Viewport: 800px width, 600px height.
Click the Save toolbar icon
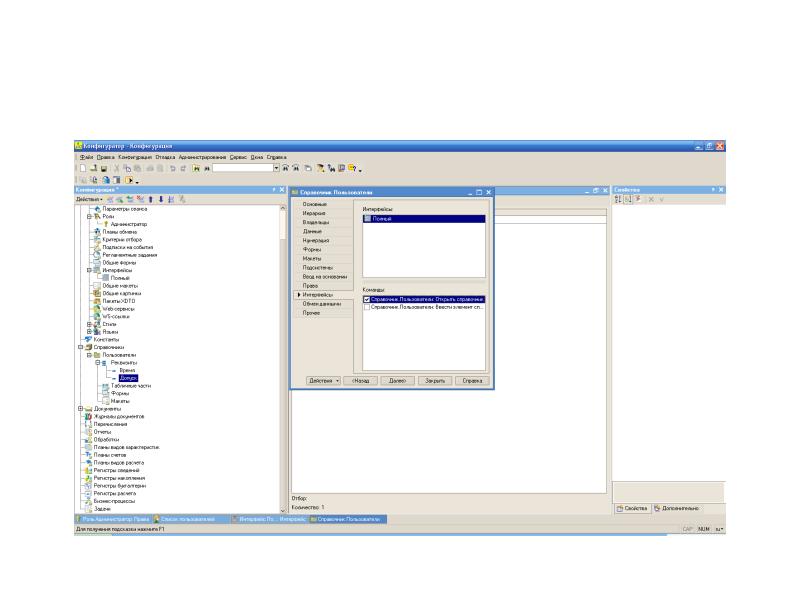104,168
